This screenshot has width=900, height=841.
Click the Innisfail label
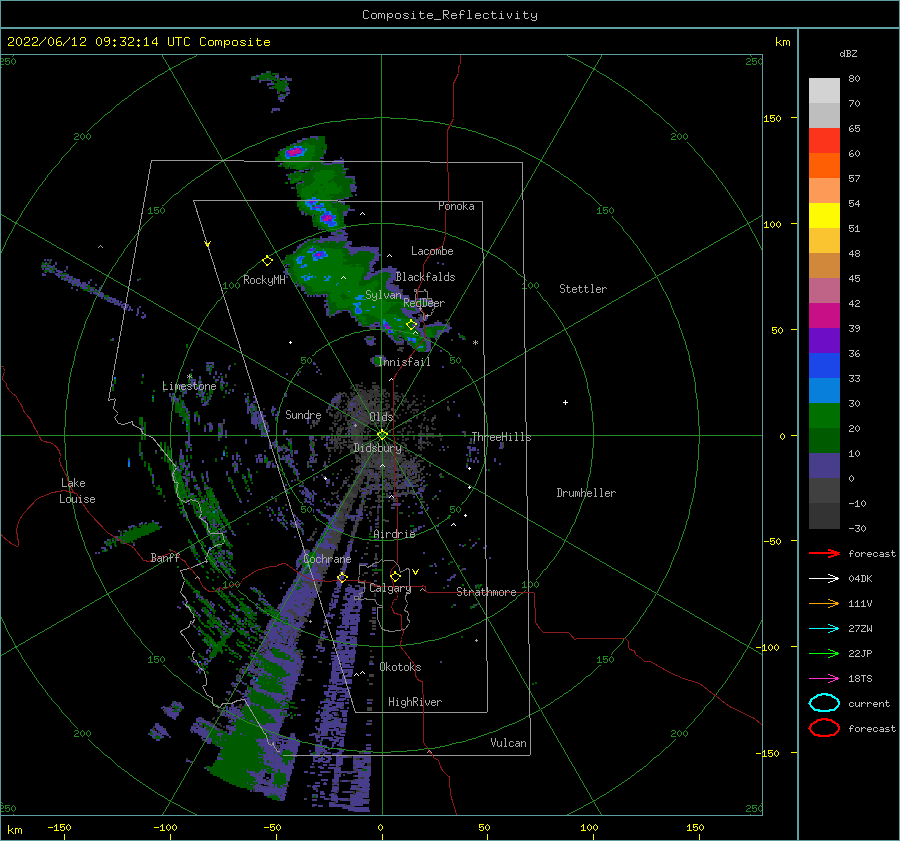point(404,362)
